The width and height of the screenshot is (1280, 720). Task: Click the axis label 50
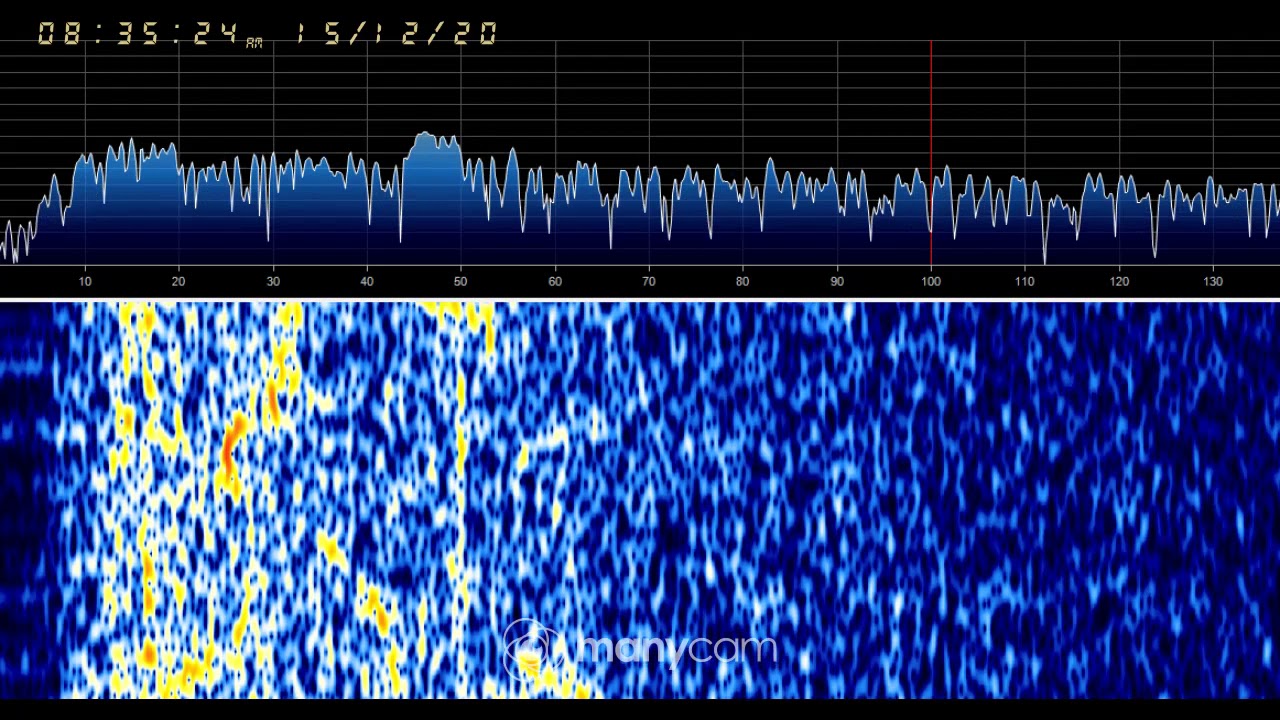461,282
